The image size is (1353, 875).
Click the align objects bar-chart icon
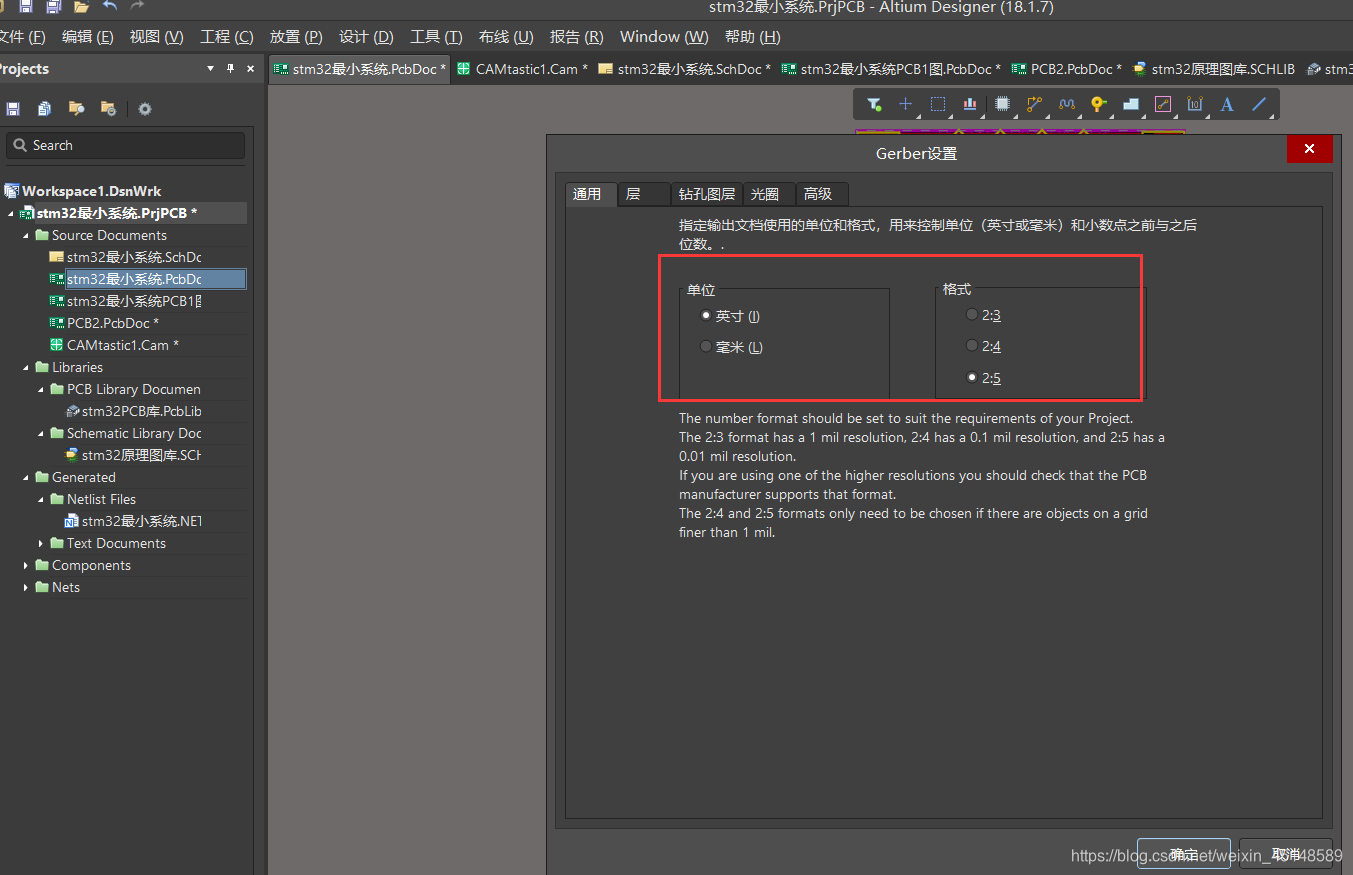coord(970,104)
